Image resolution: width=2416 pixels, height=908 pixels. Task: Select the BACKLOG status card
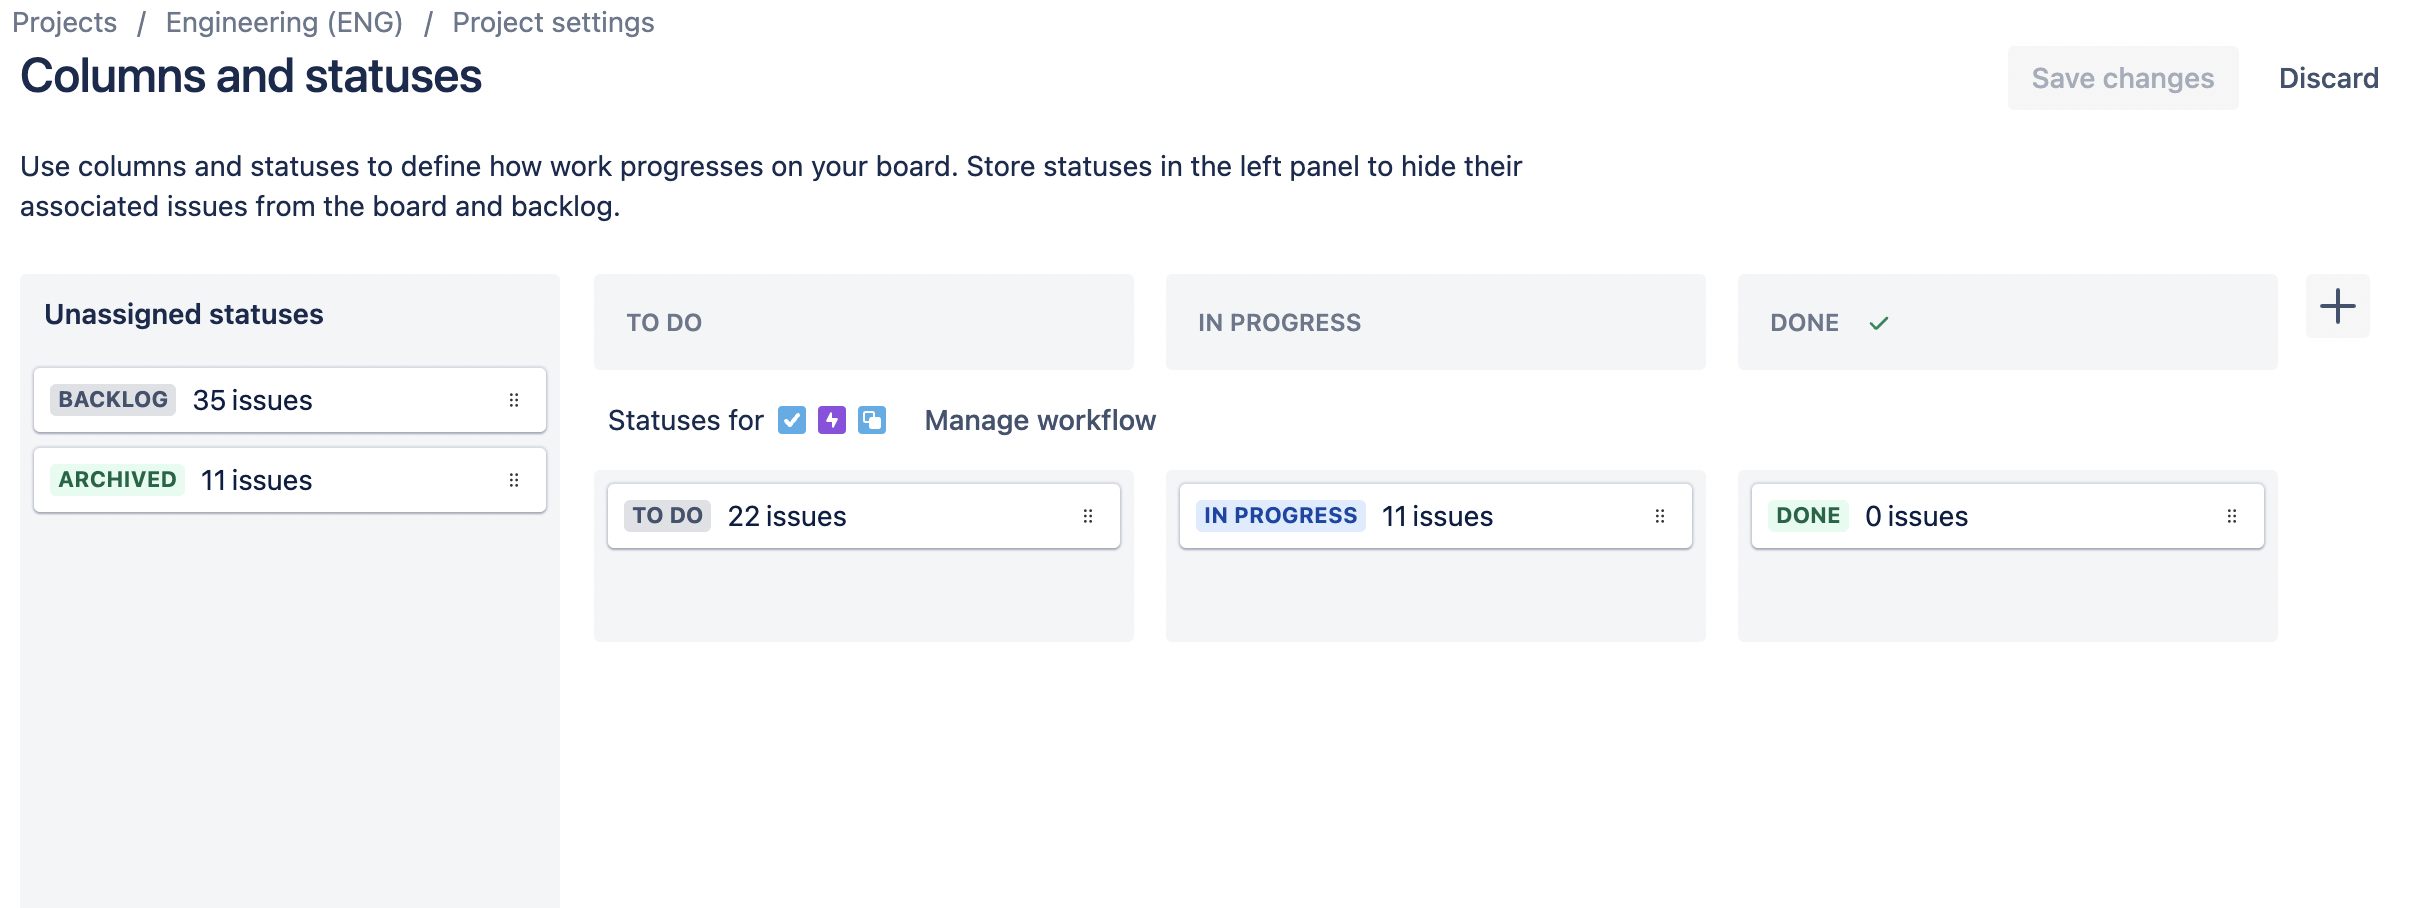[x=290, y=400]
